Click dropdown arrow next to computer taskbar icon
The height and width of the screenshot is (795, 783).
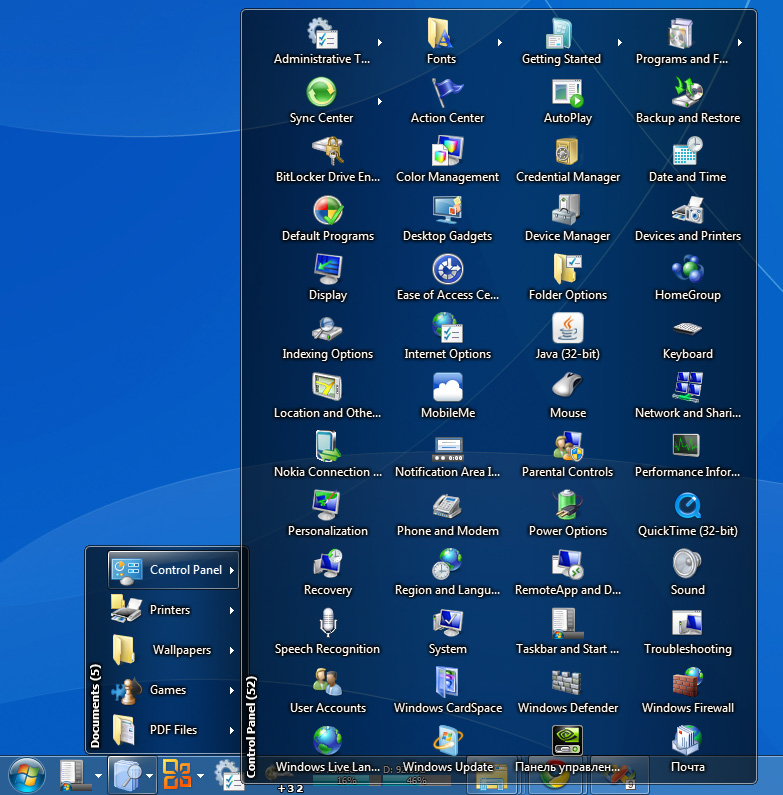tap(98, 775)
